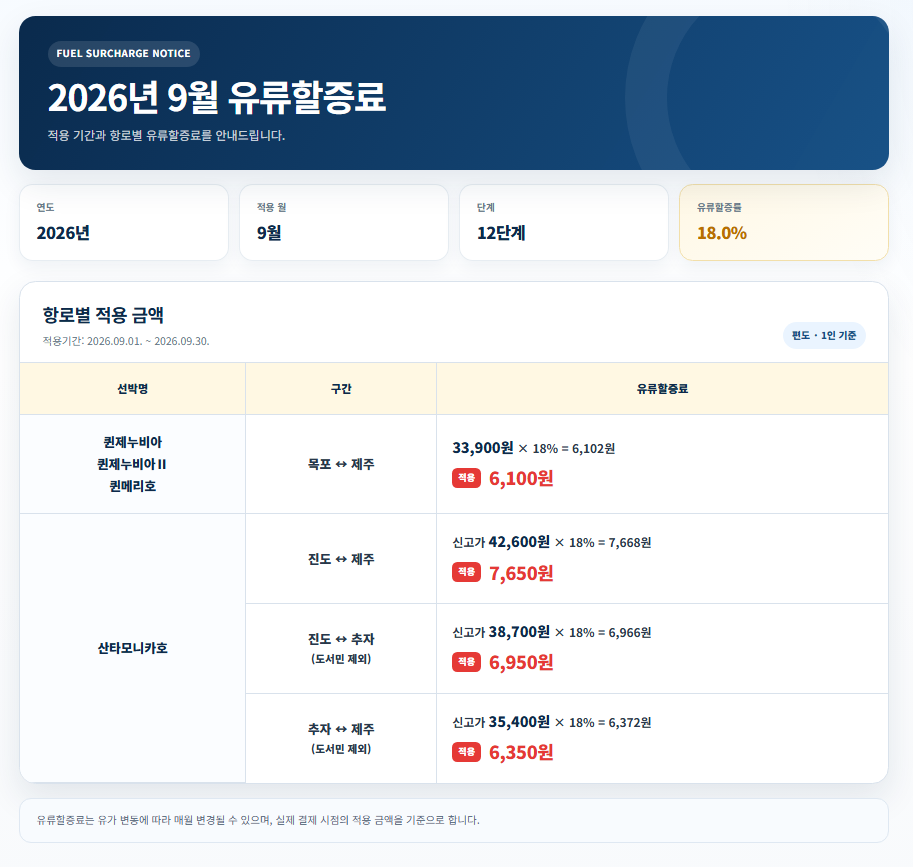
Task: Select the 12단계 stage card
Action: tap(564, 222)
